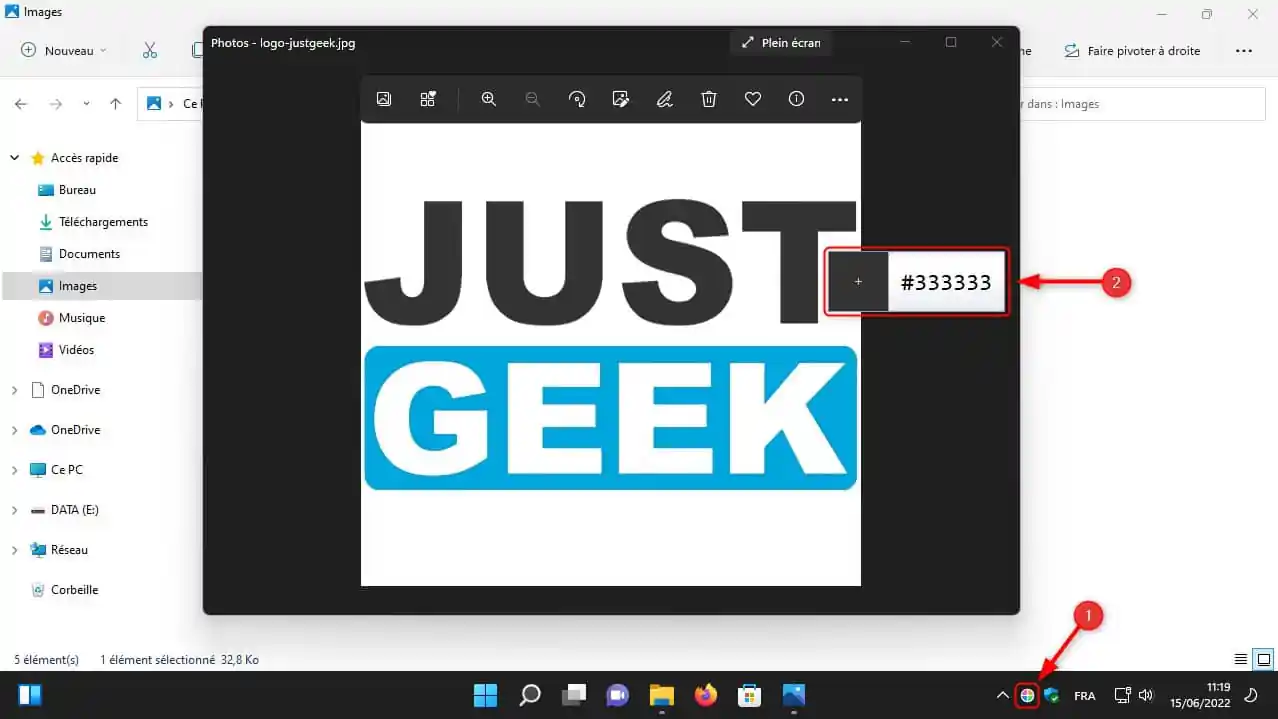Click Windows widgets icon at taskbar left

tap(30, 695)
